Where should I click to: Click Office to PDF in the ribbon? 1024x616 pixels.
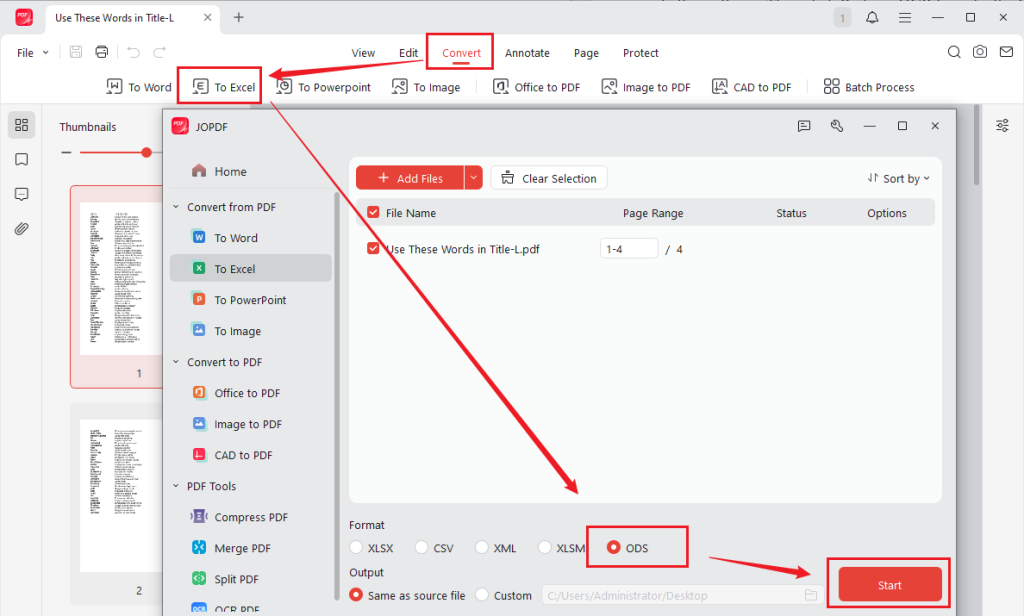[536, 87]
